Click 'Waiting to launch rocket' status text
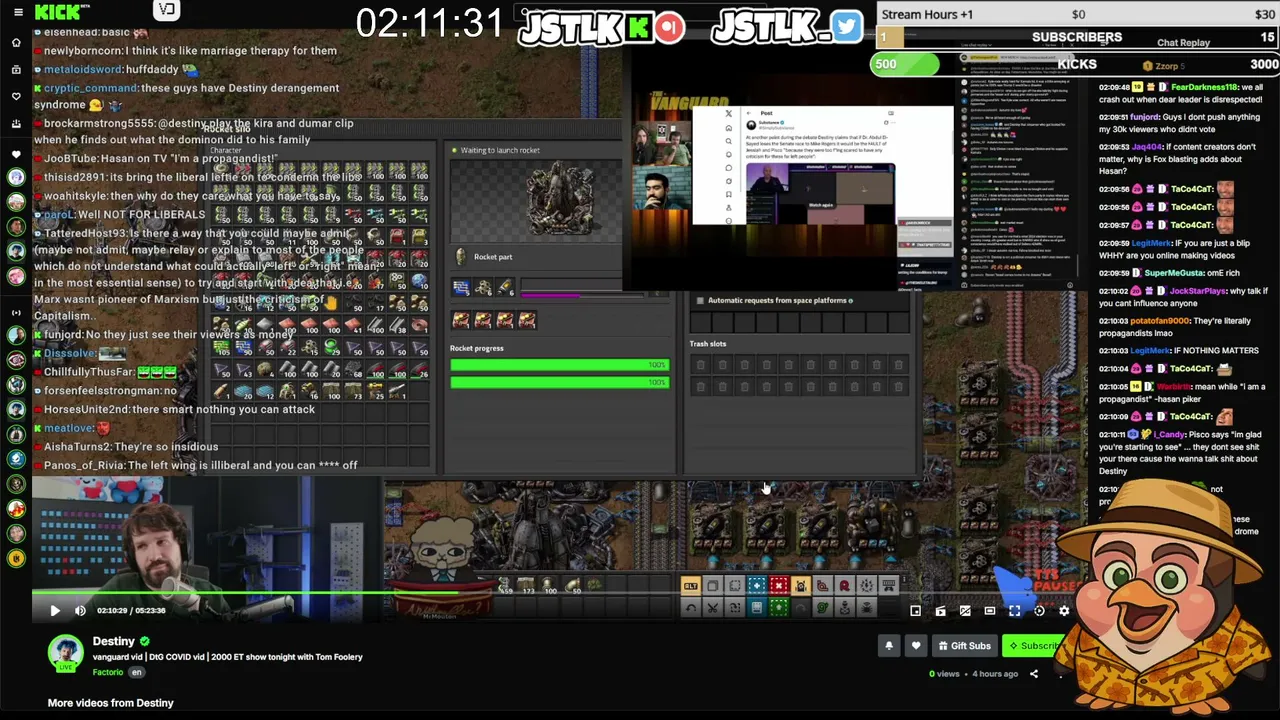Screen dimensions: 1280x720 (500, 150)
